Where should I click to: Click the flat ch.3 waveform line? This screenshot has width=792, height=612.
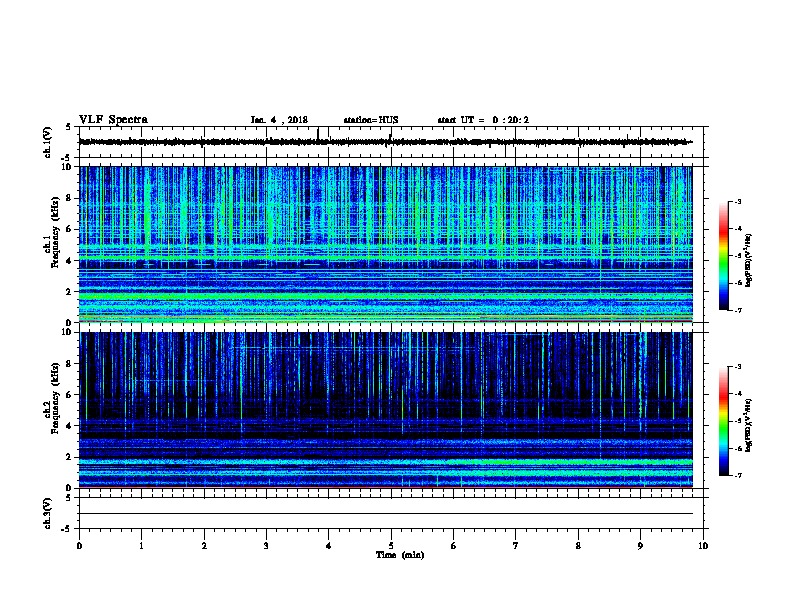tap(385, 514)
